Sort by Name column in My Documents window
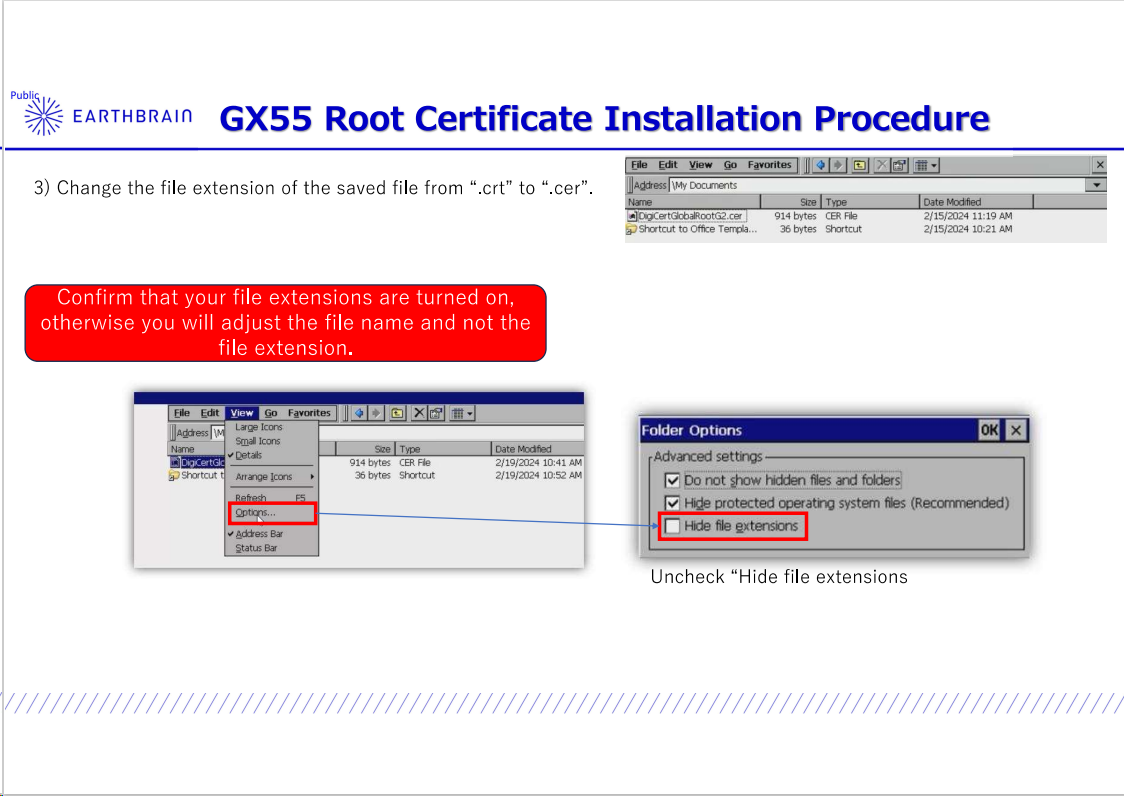Viewport: 1124px width, 796px height. (692, 202)
